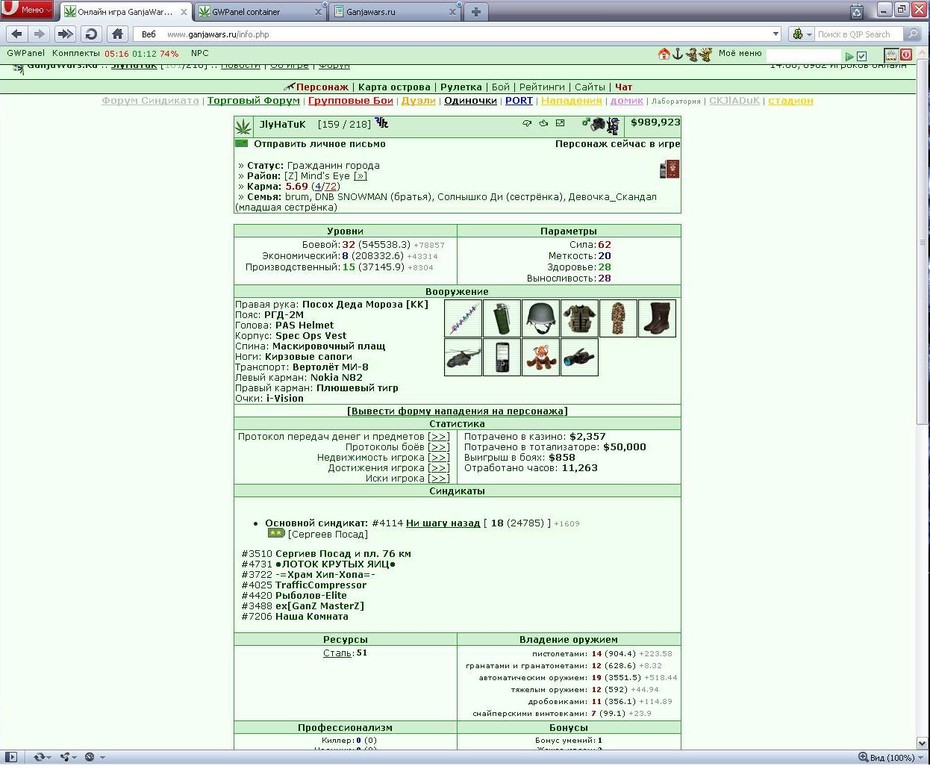This screenshot has height=772, width=930.
Task: Click the envelope icon in the character header
Action: click(x=560, y=123)
